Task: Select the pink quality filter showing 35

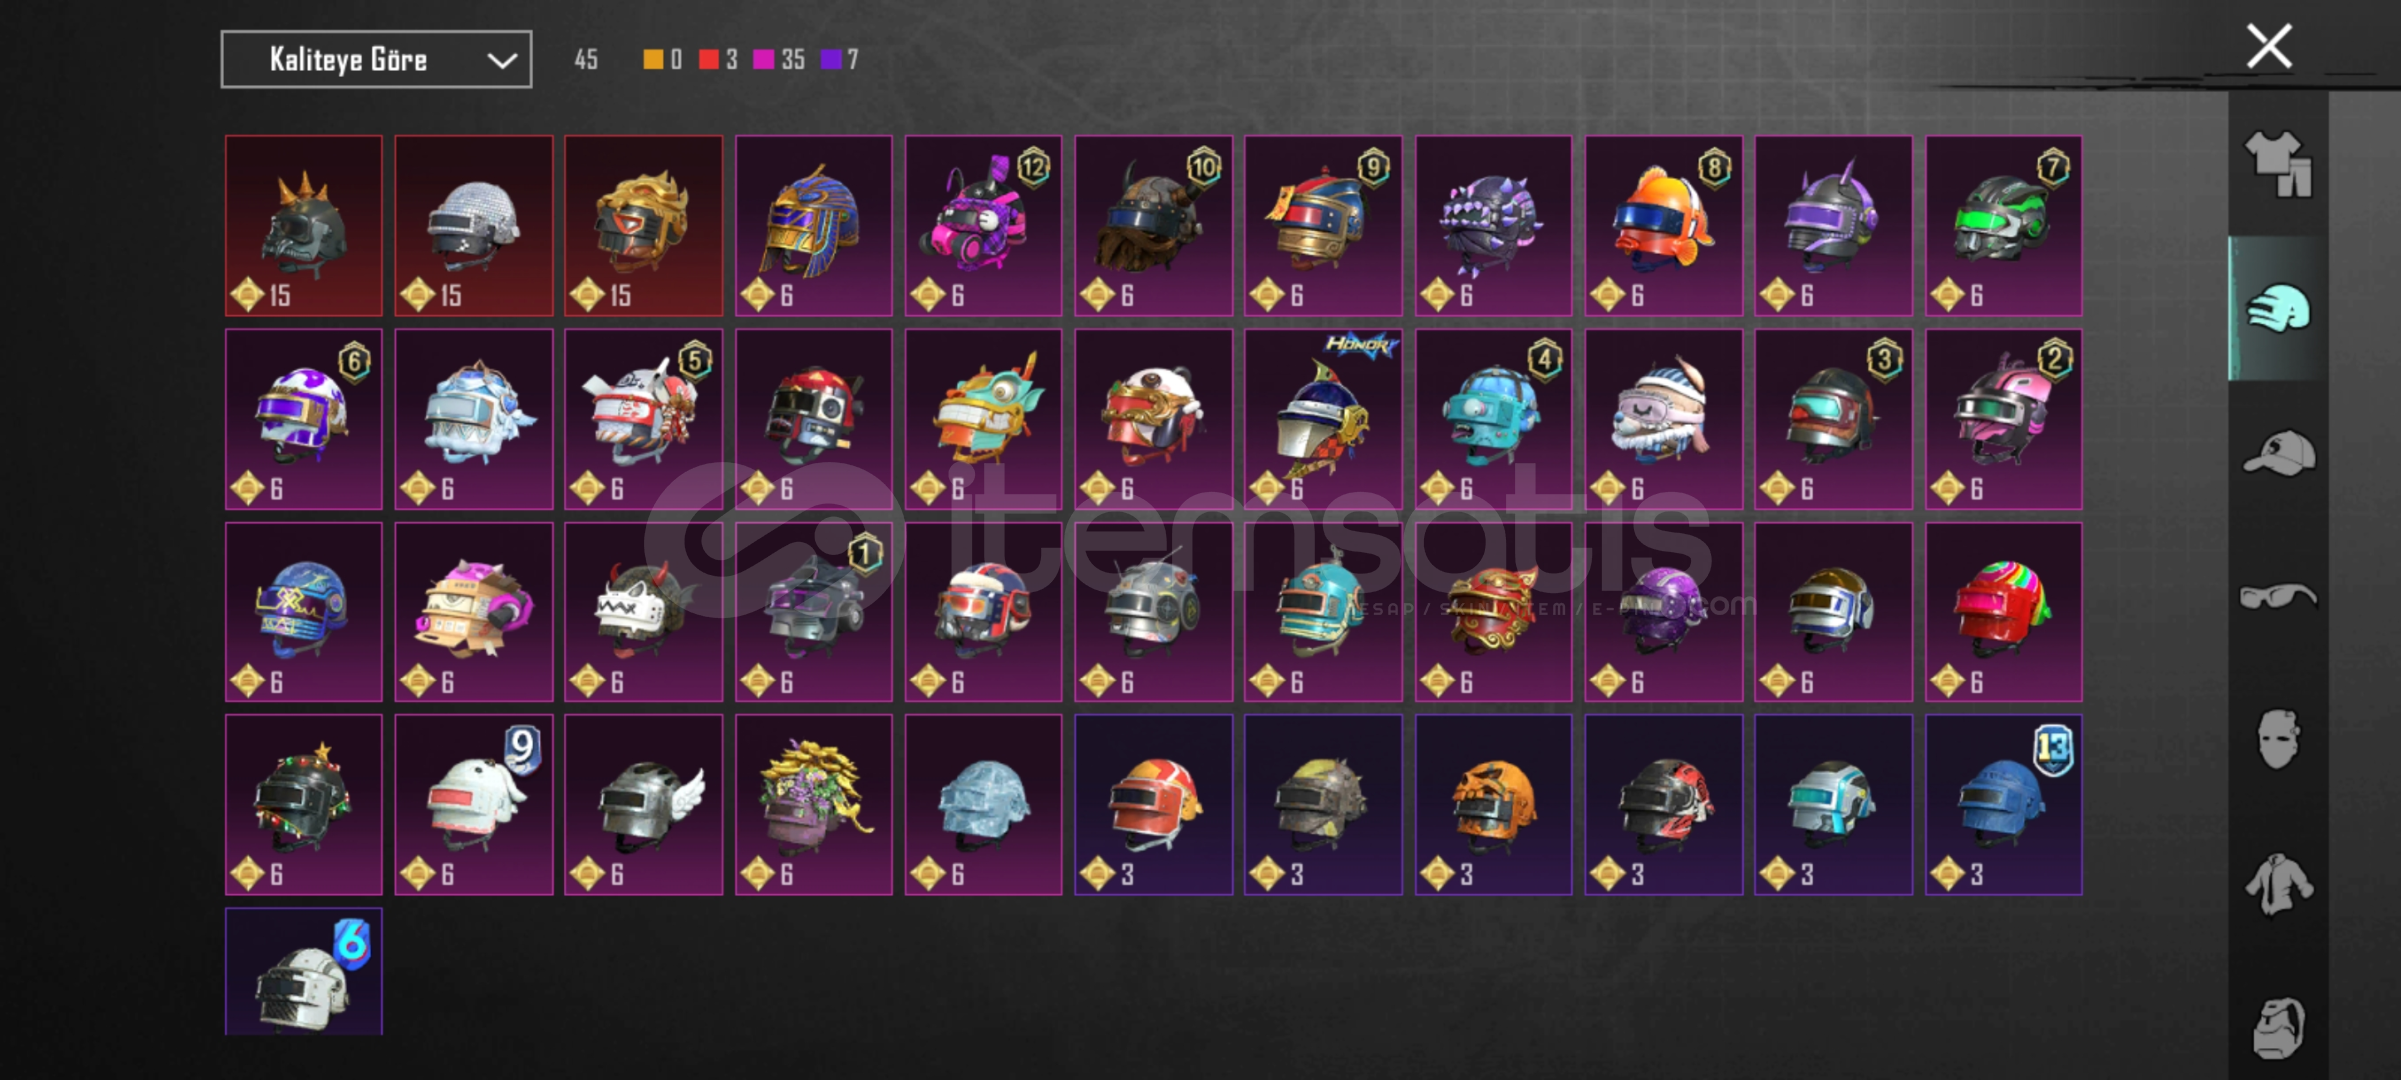Action: (x=779, y=60)
